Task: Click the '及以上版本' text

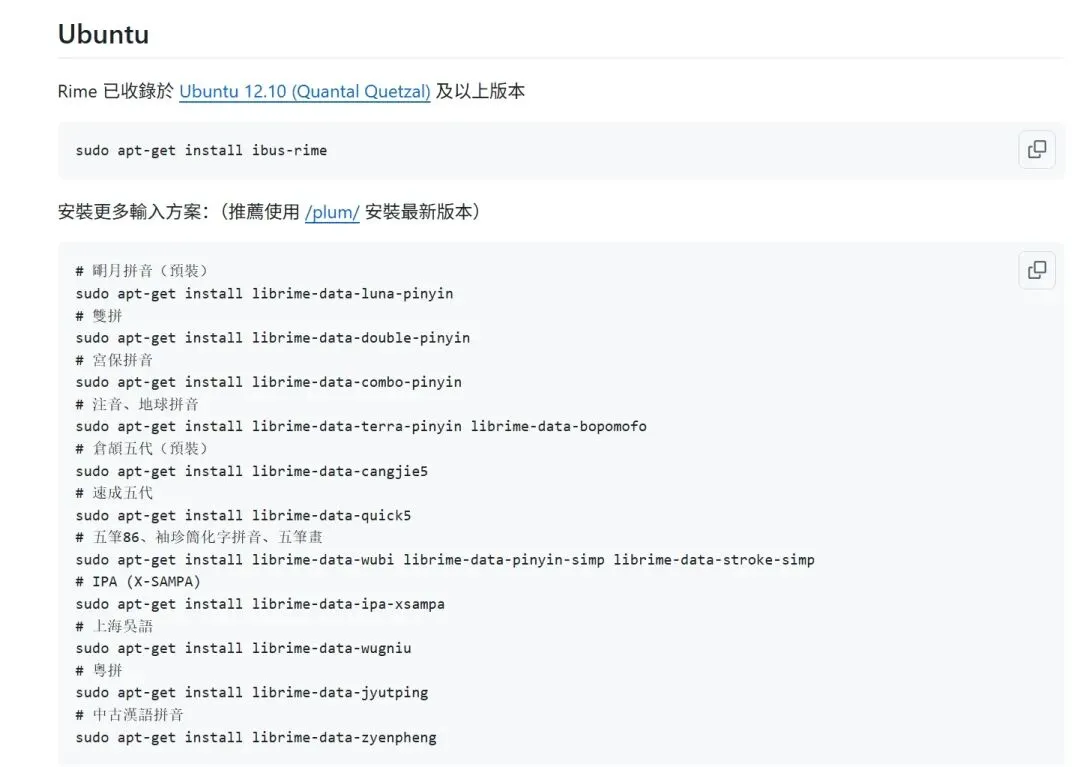Action: point(480,92)
